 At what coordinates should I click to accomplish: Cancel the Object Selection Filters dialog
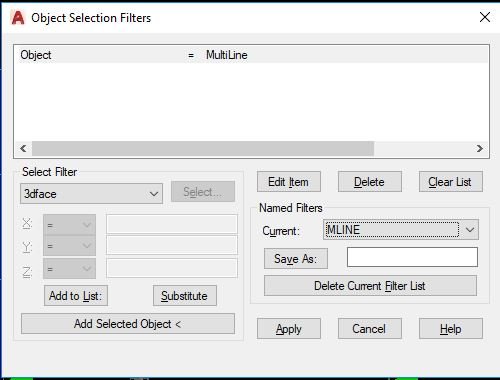(370, 329)
